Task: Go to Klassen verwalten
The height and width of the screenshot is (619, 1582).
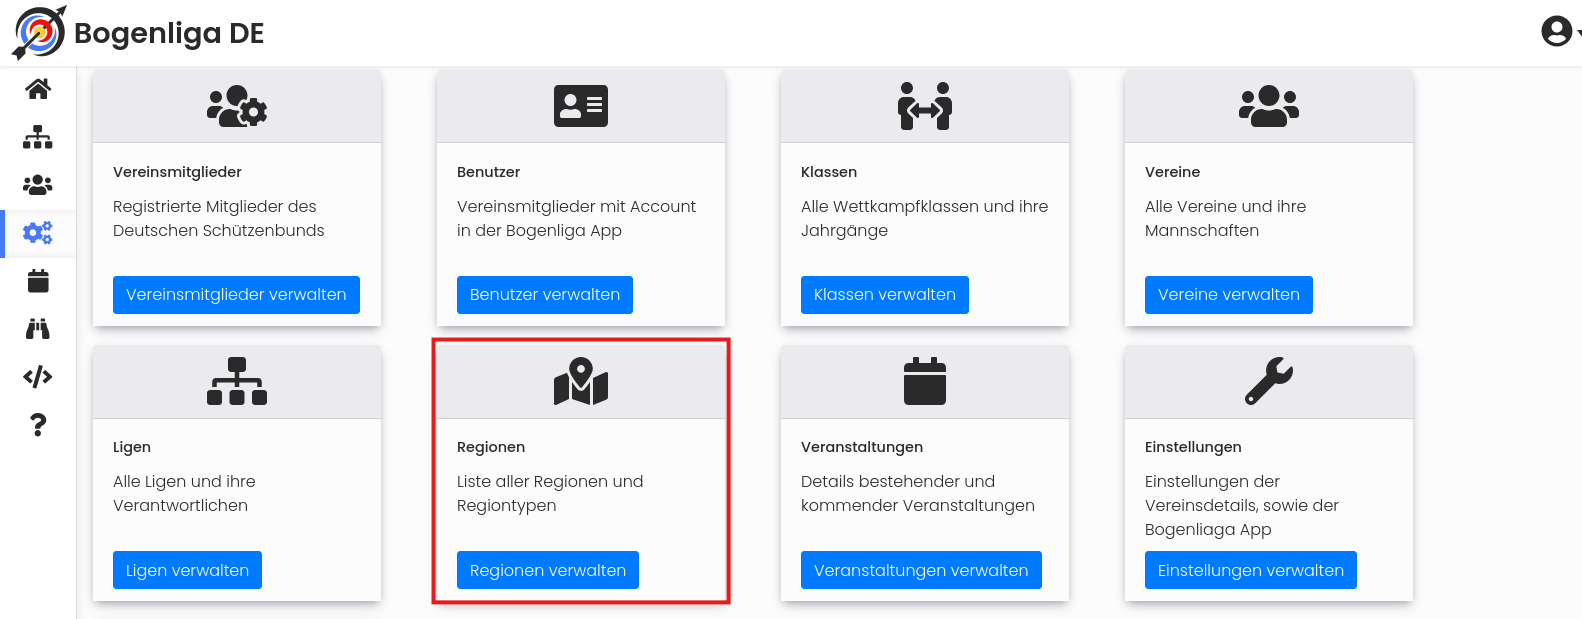Action: tap(885, 295)
